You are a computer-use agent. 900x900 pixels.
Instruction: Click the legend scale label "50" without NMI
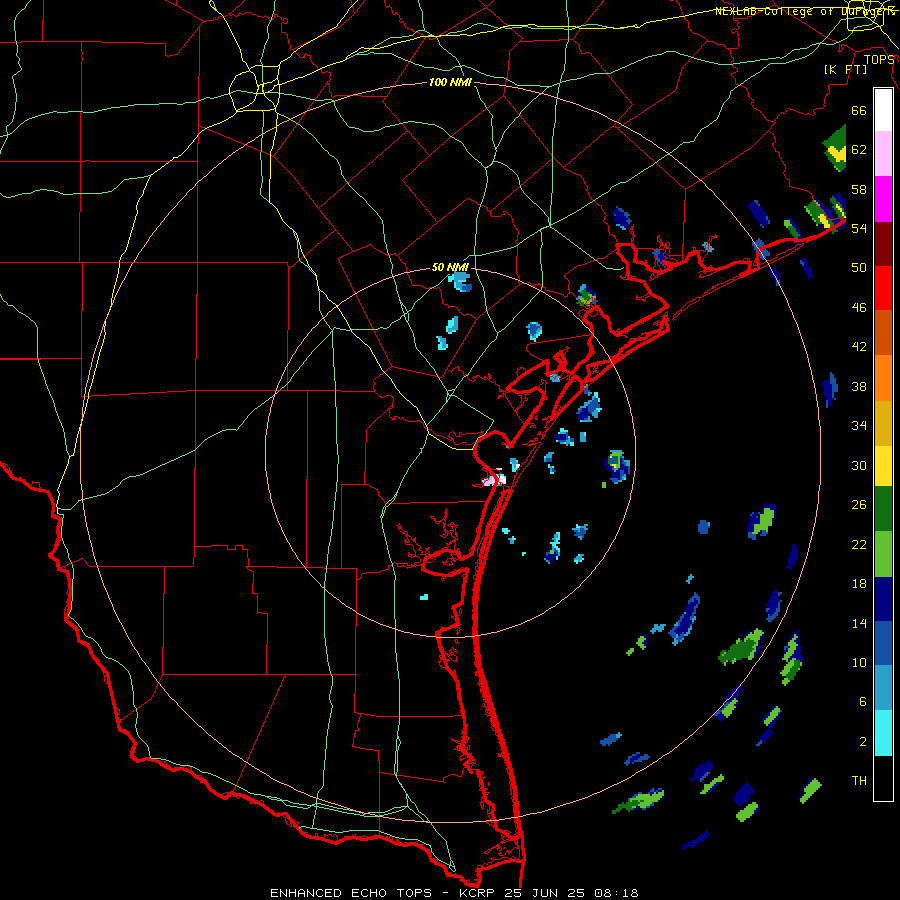[859, 268]
